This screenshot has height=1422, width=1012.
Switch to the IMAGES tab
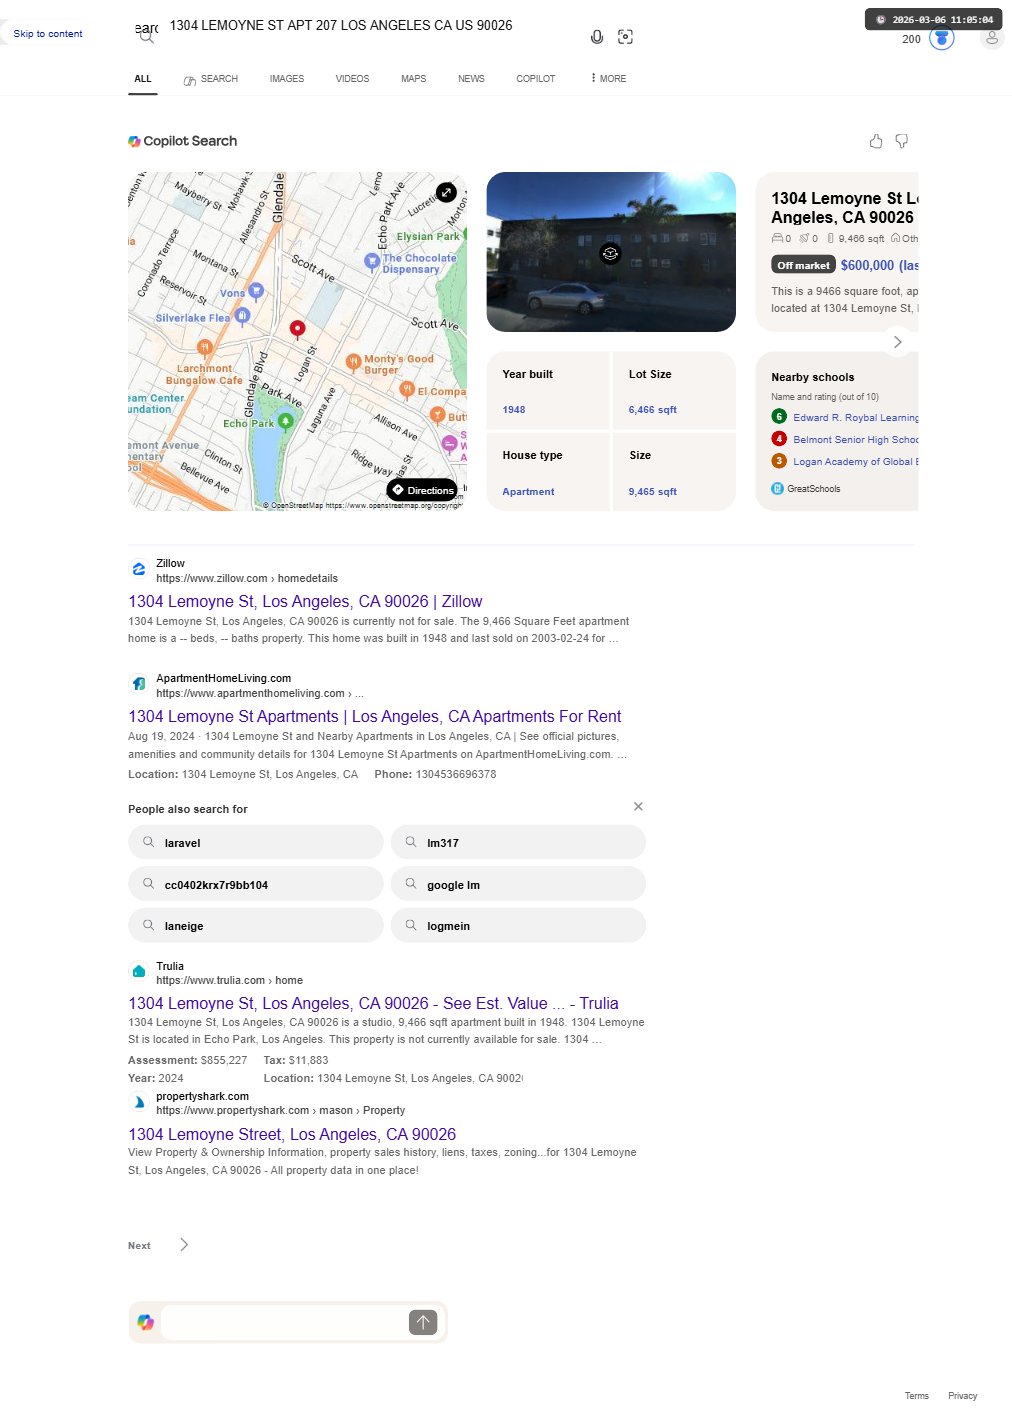click(287, 79)
